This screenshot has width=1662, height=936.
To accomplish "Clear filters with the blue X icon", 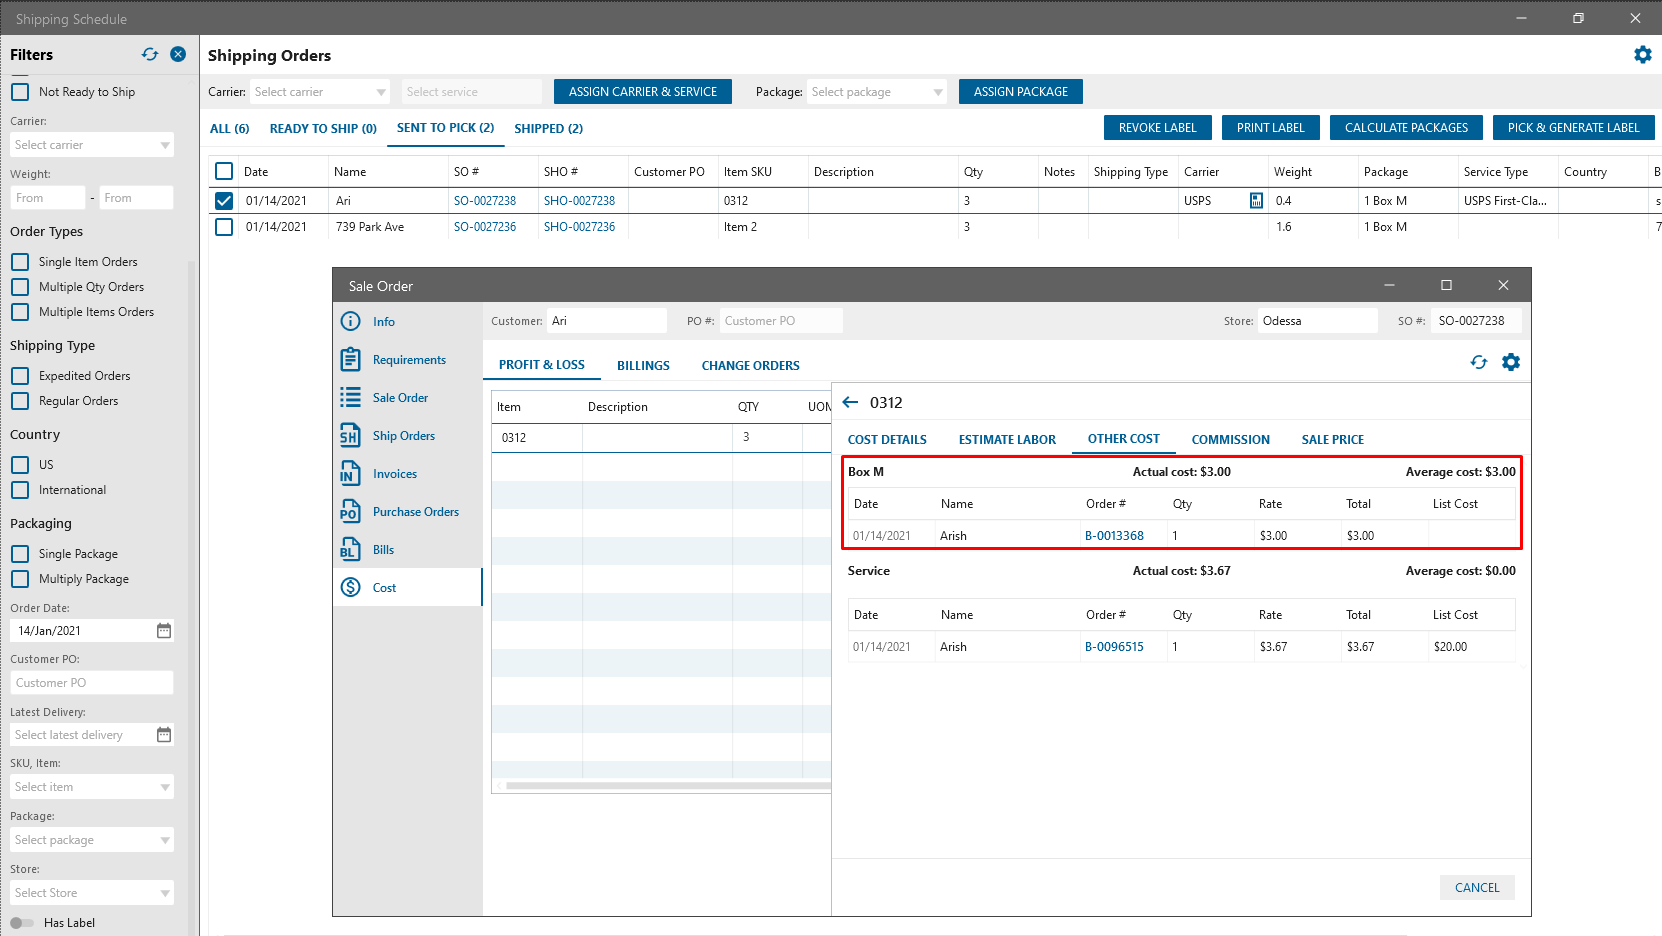I will [x=178, y=54].
